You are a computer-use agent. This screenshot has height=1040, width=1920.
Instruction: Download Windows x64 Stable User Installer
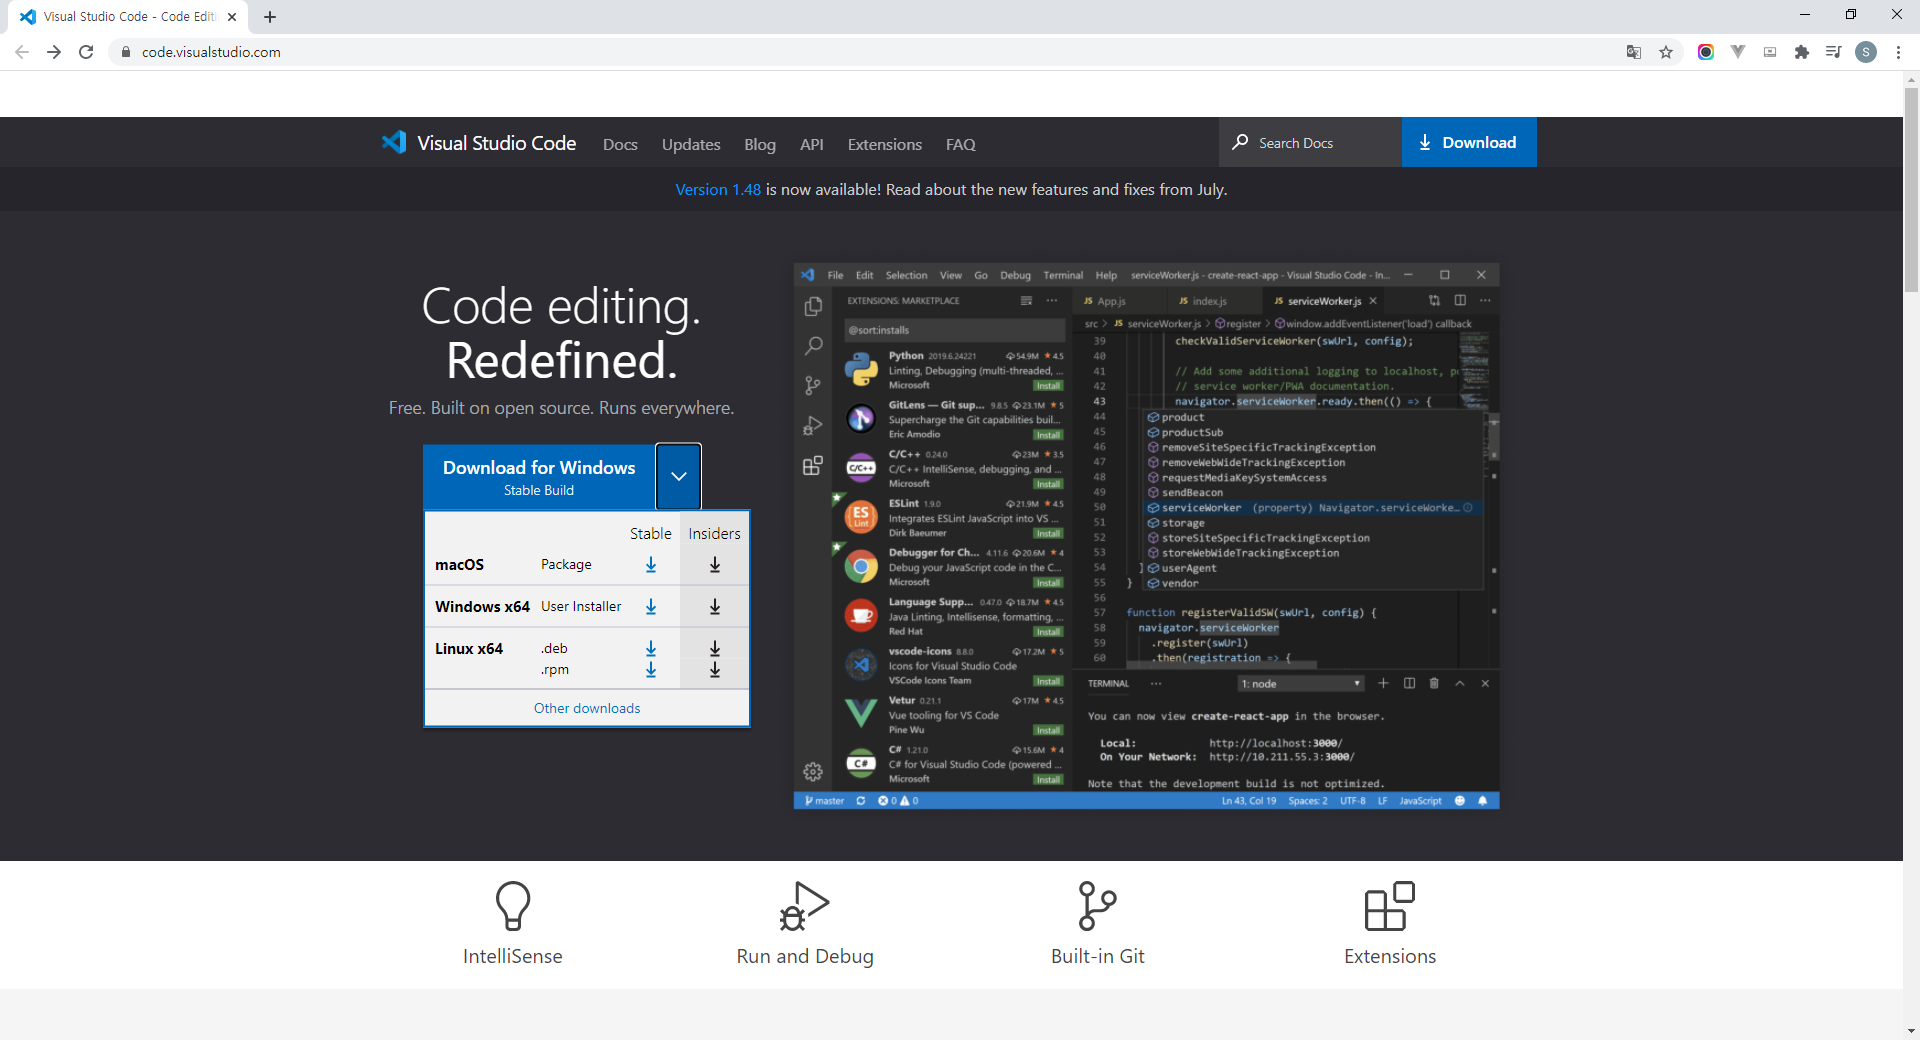[x=651, y=607]
